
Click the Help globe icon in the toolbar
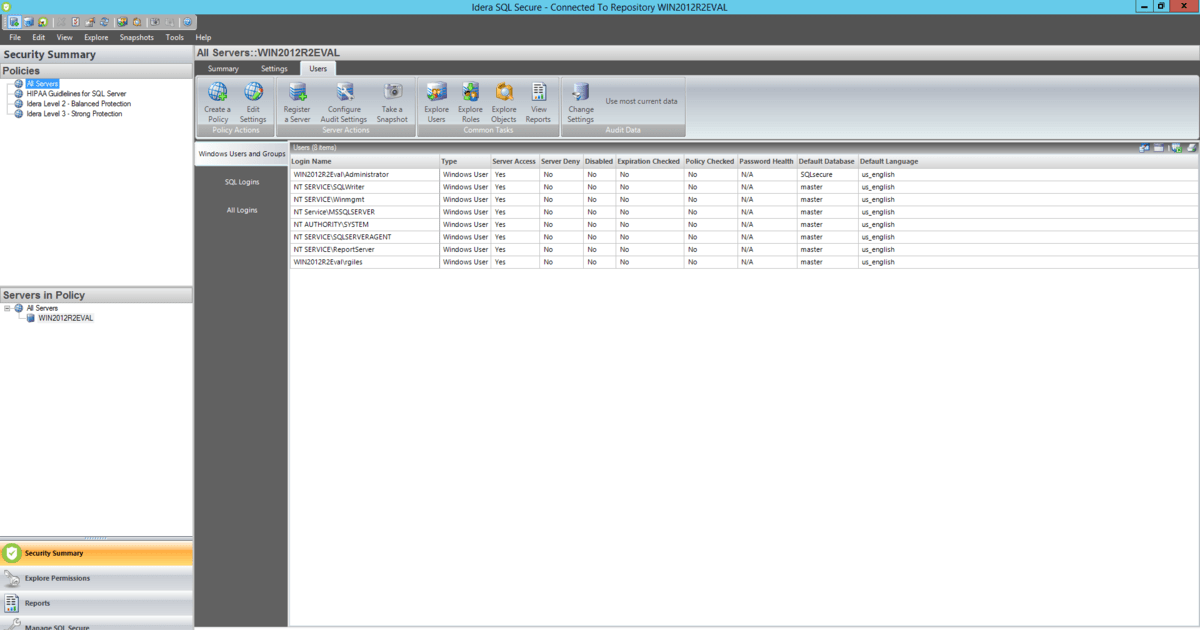[186, 20]
